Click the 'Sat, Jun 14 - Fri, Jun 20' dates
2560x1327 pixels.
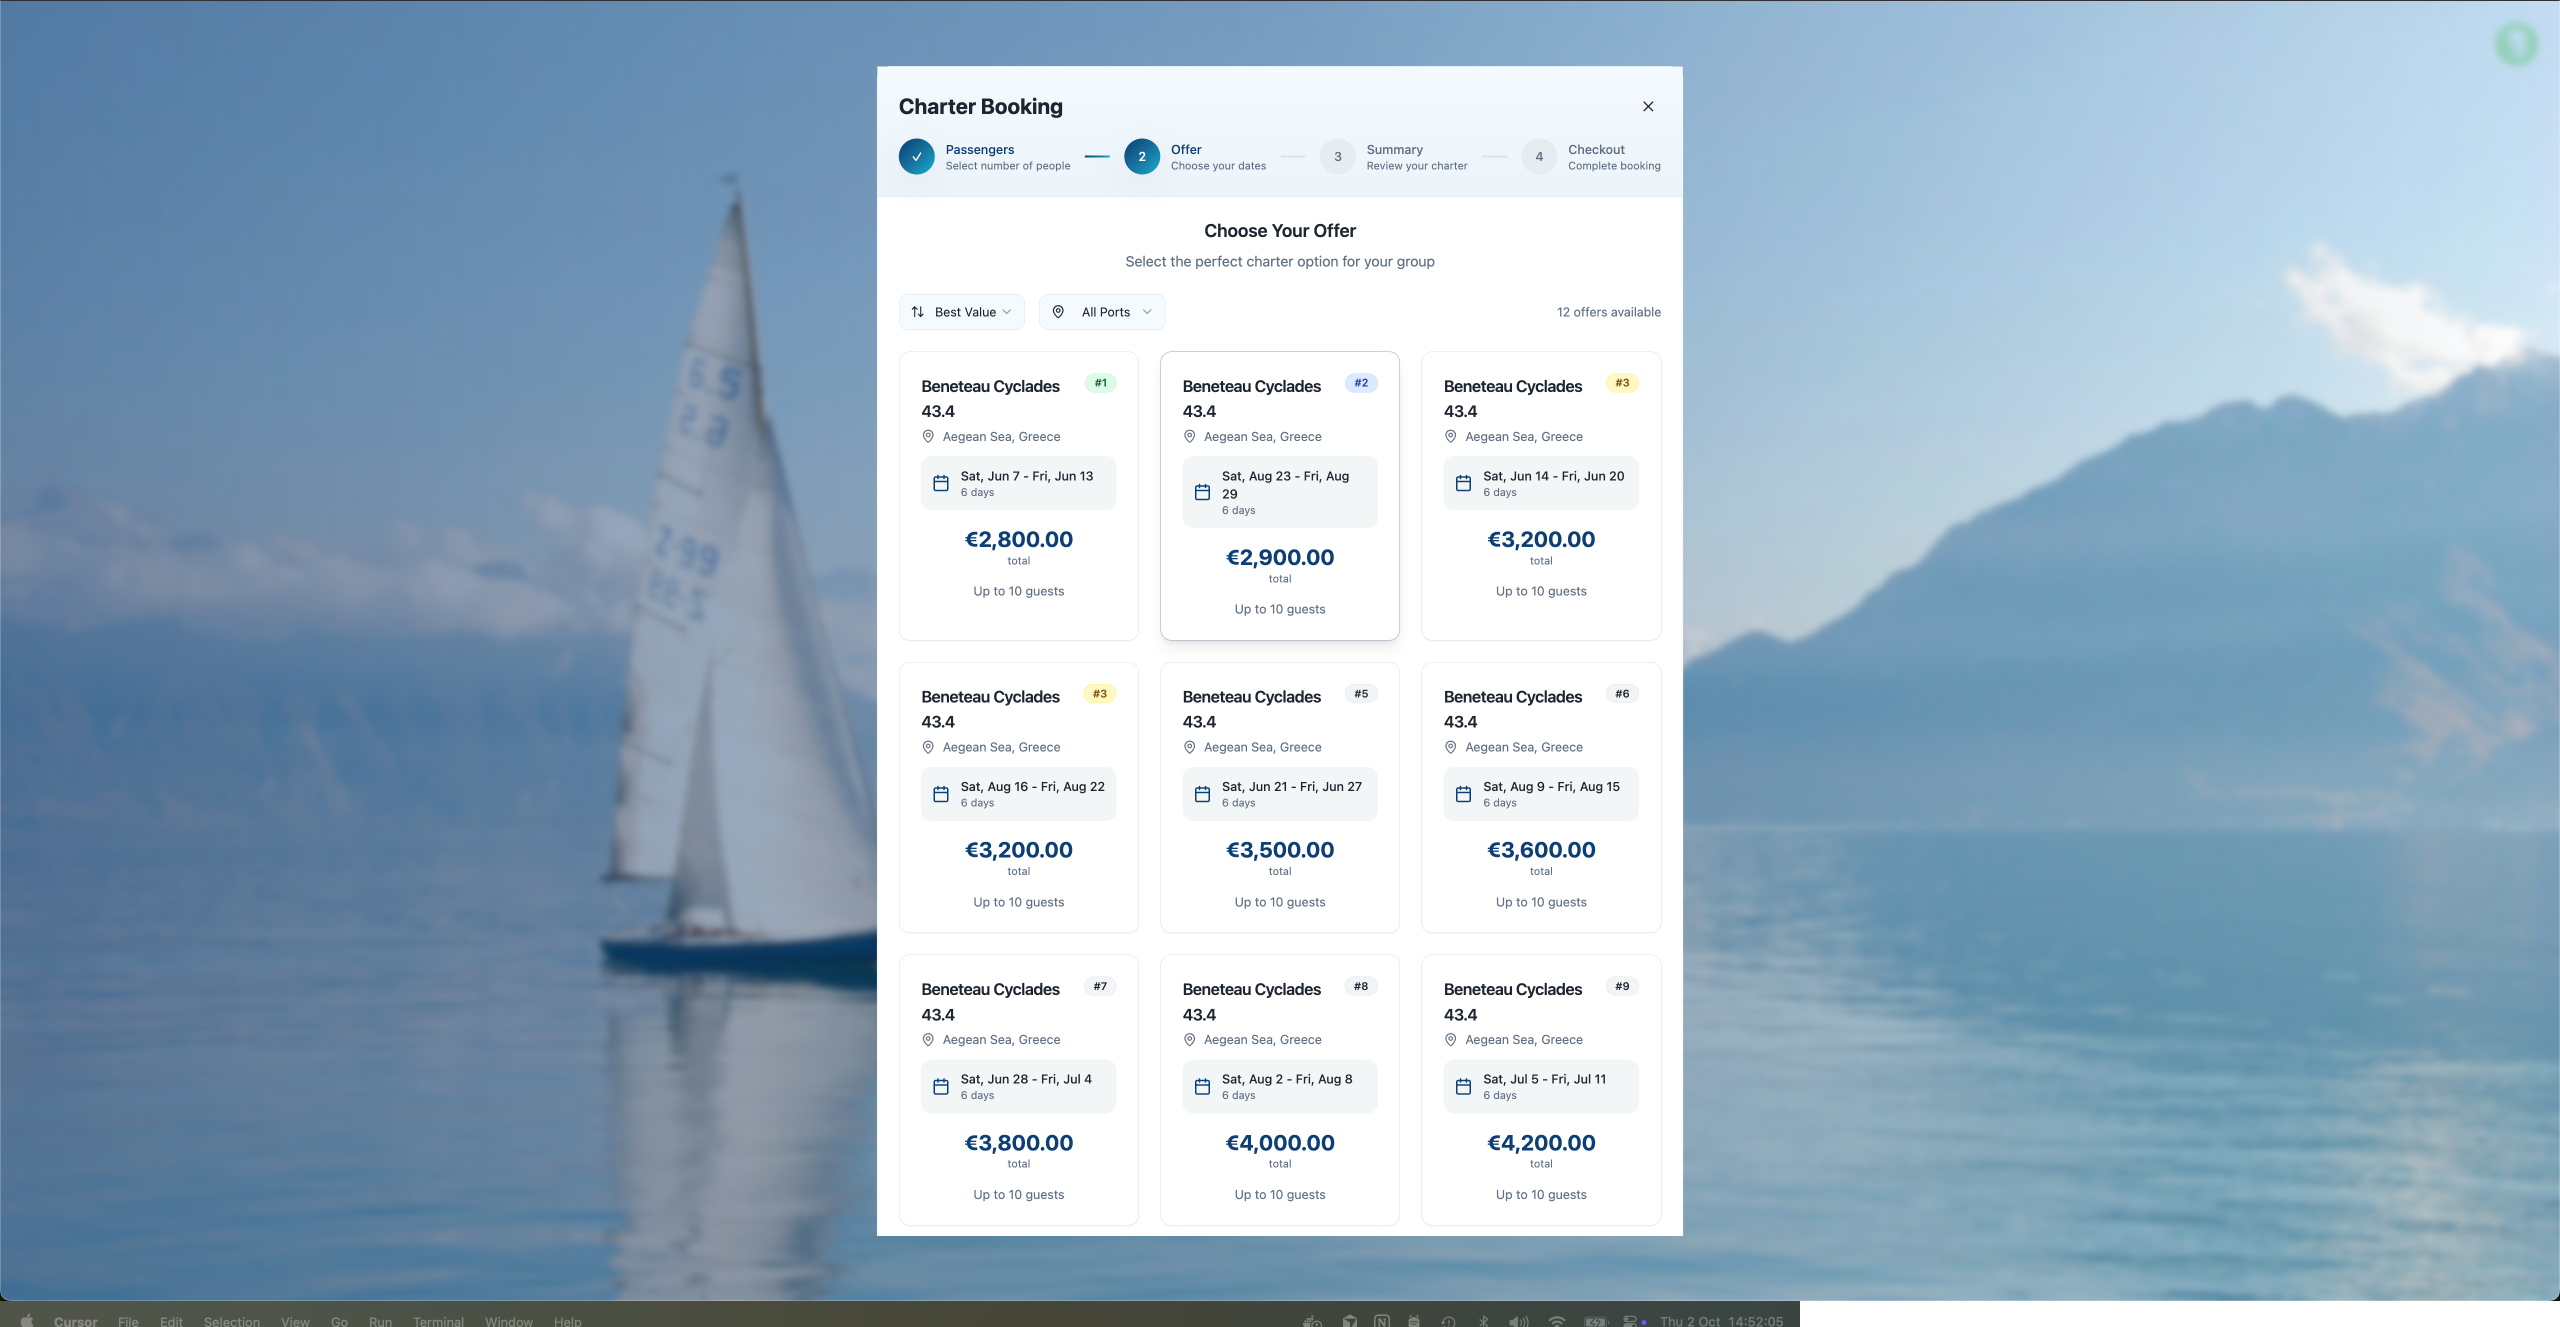(x=1553, y=476)
